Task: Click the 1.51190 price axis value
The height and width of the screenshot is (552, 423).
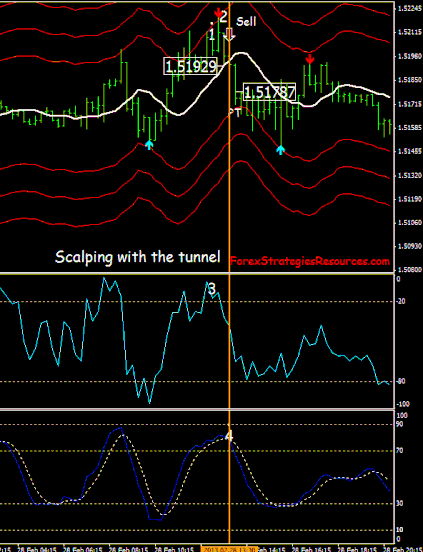Action: [409, 199]
